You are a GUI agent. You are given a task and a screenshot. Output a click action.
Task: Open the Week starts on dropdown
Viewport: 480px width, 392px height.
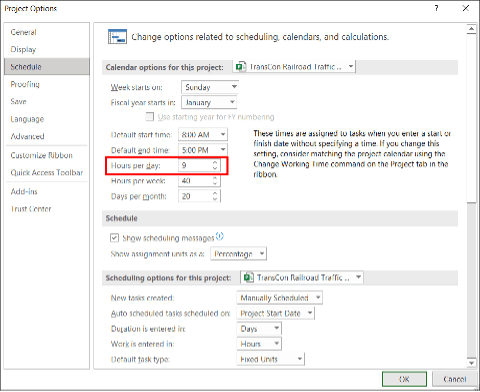[x=210, y=87]
